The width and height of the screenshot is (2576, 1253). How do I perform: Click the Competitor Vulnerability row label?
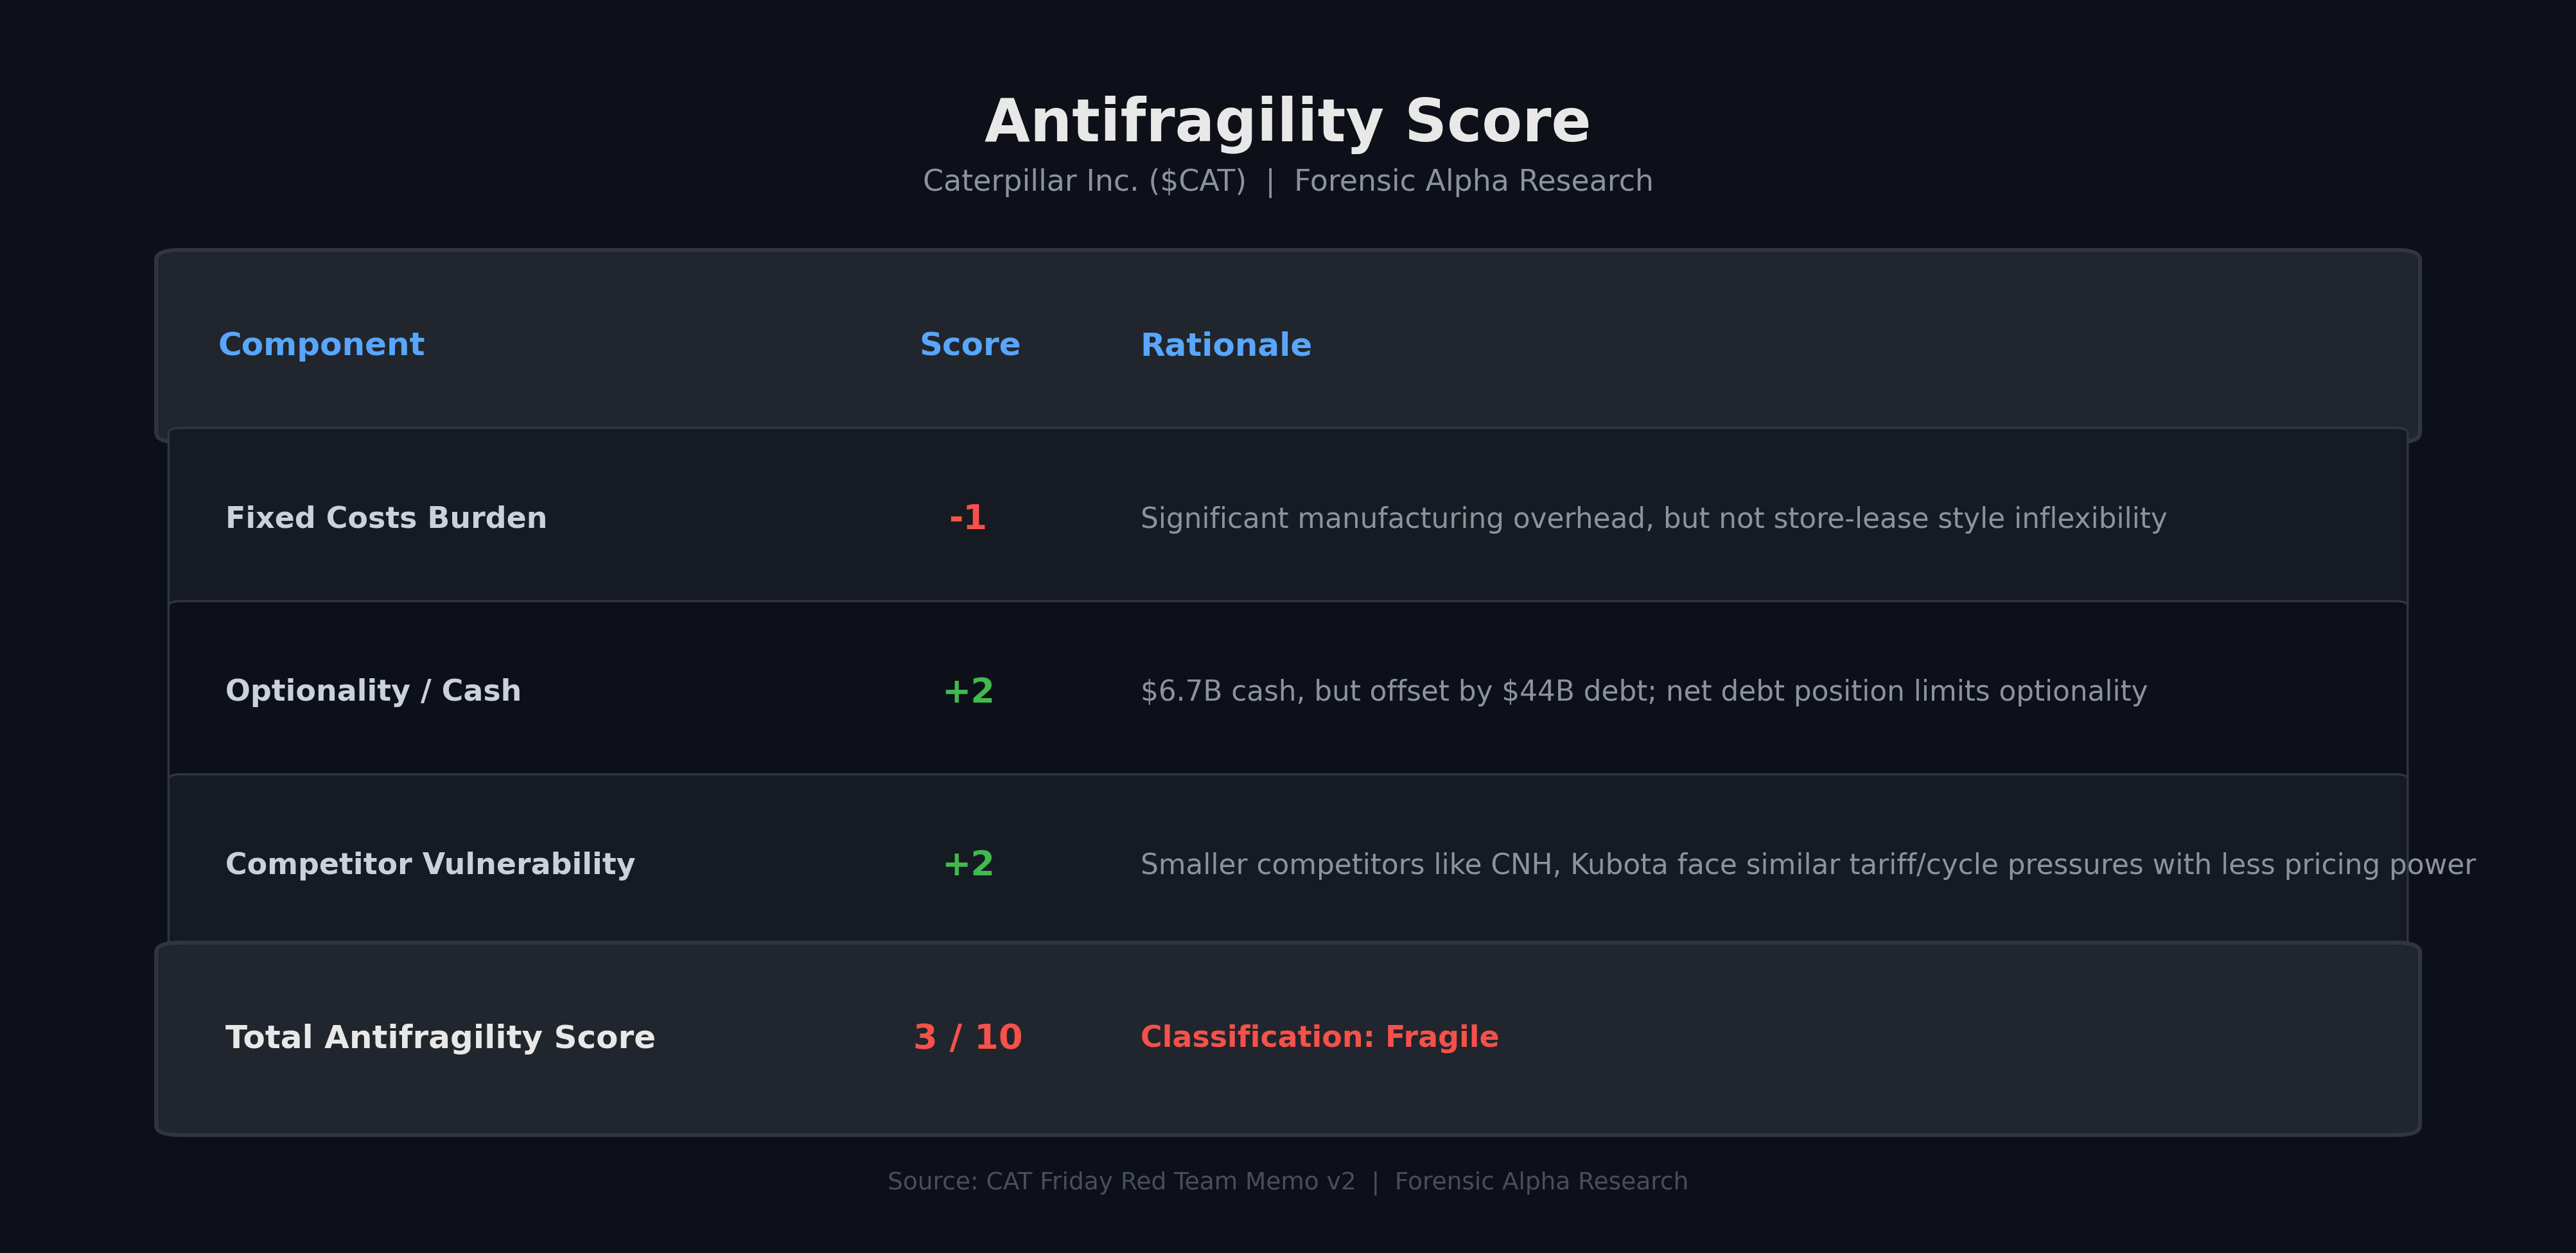[x=430, y=864]
